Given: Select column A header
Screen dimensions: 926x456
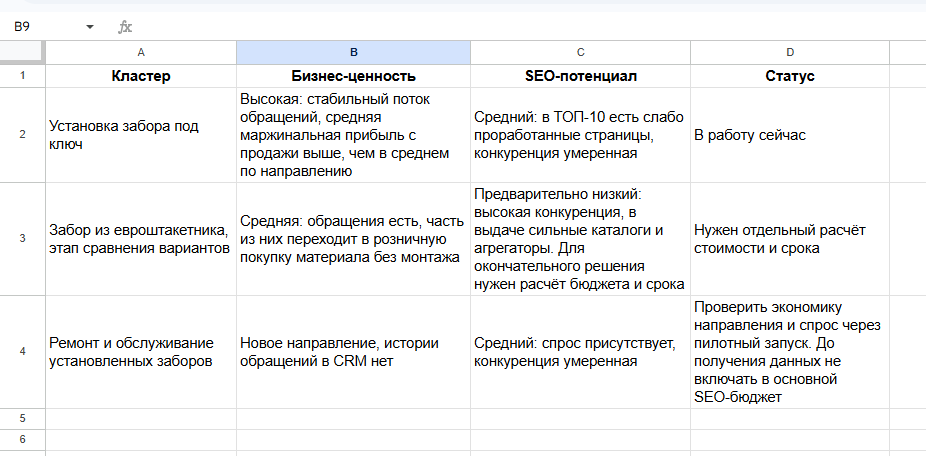Looking at the screenshot, I should click(141, 53).
